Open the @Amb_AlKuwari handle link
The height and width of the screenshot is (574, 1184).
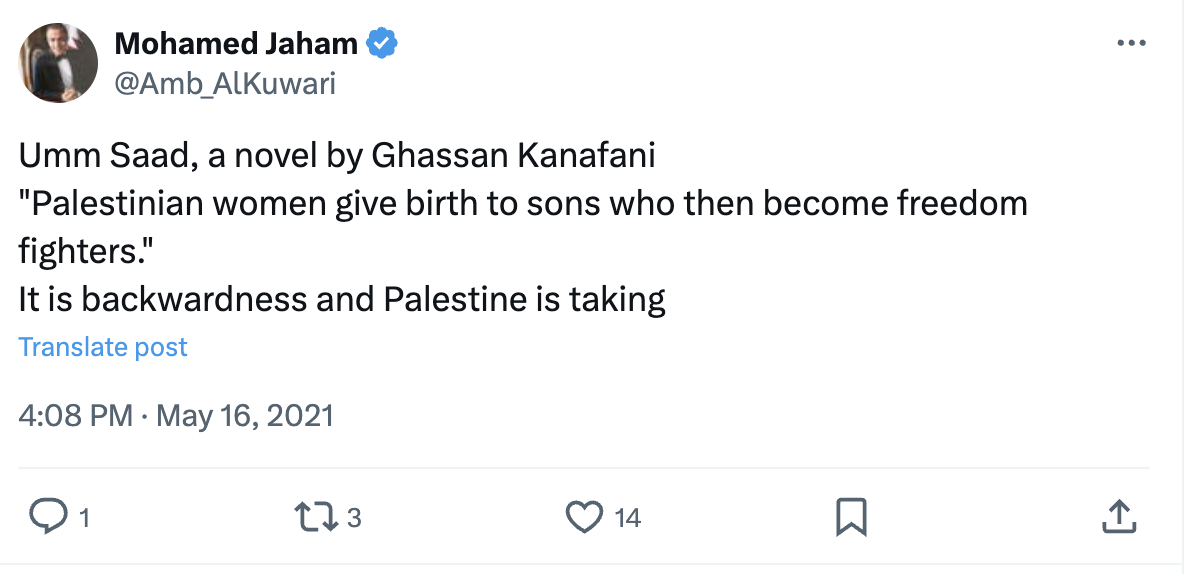225,84
